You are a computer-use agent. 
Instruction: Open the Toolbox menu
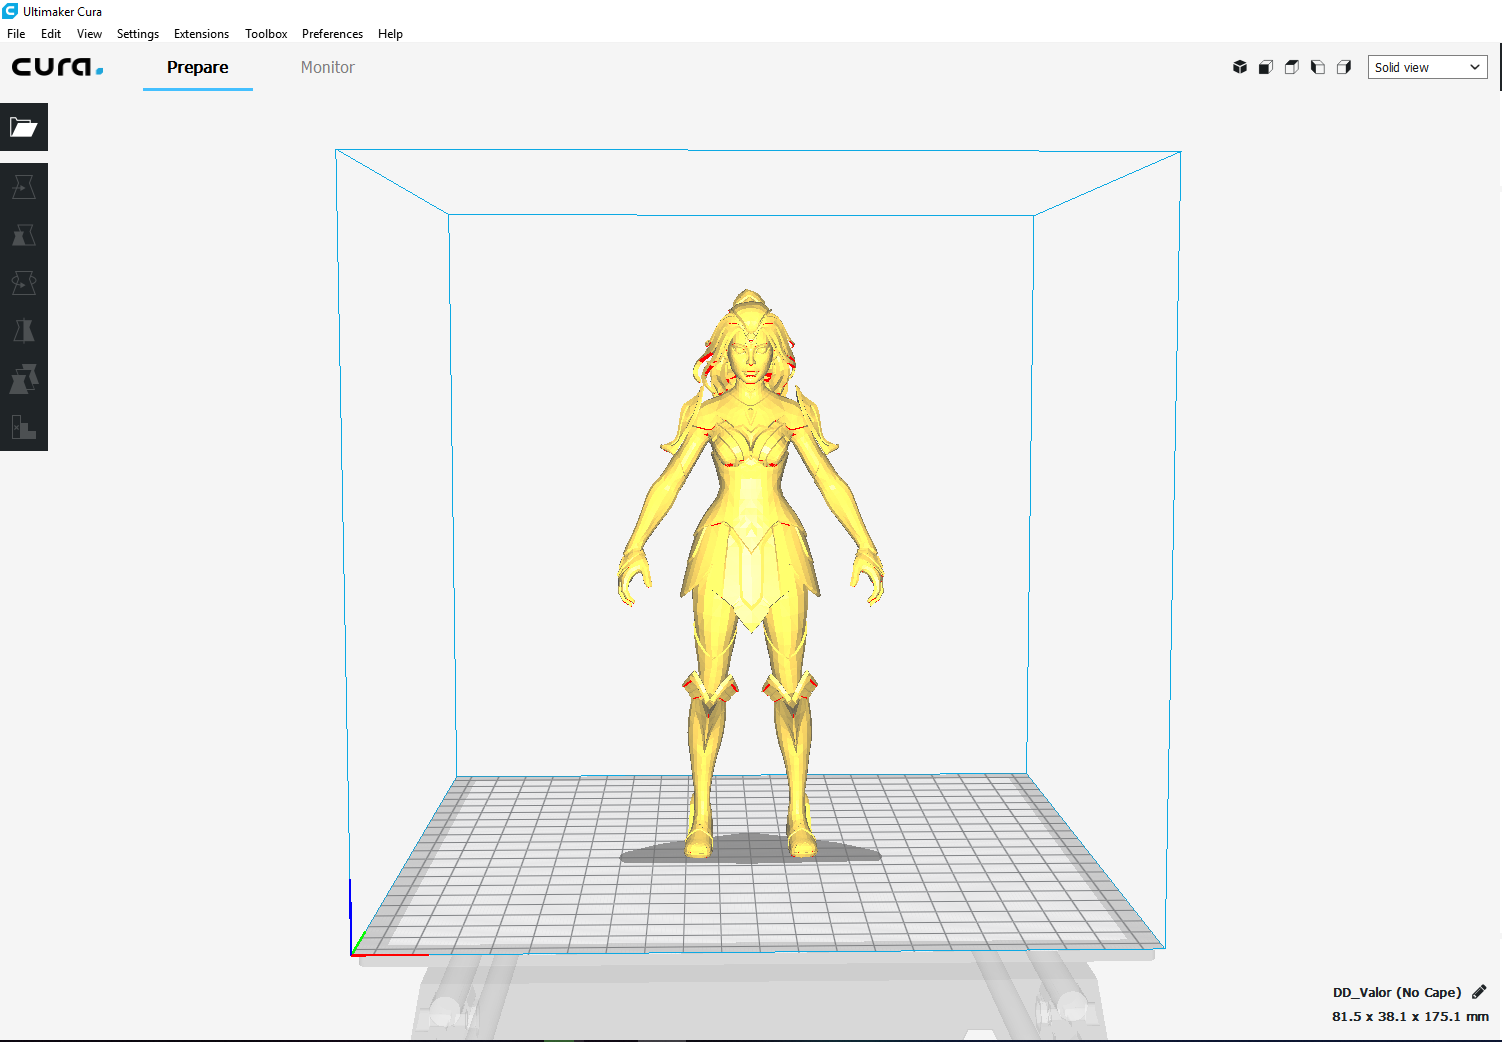tap(266, 34)
